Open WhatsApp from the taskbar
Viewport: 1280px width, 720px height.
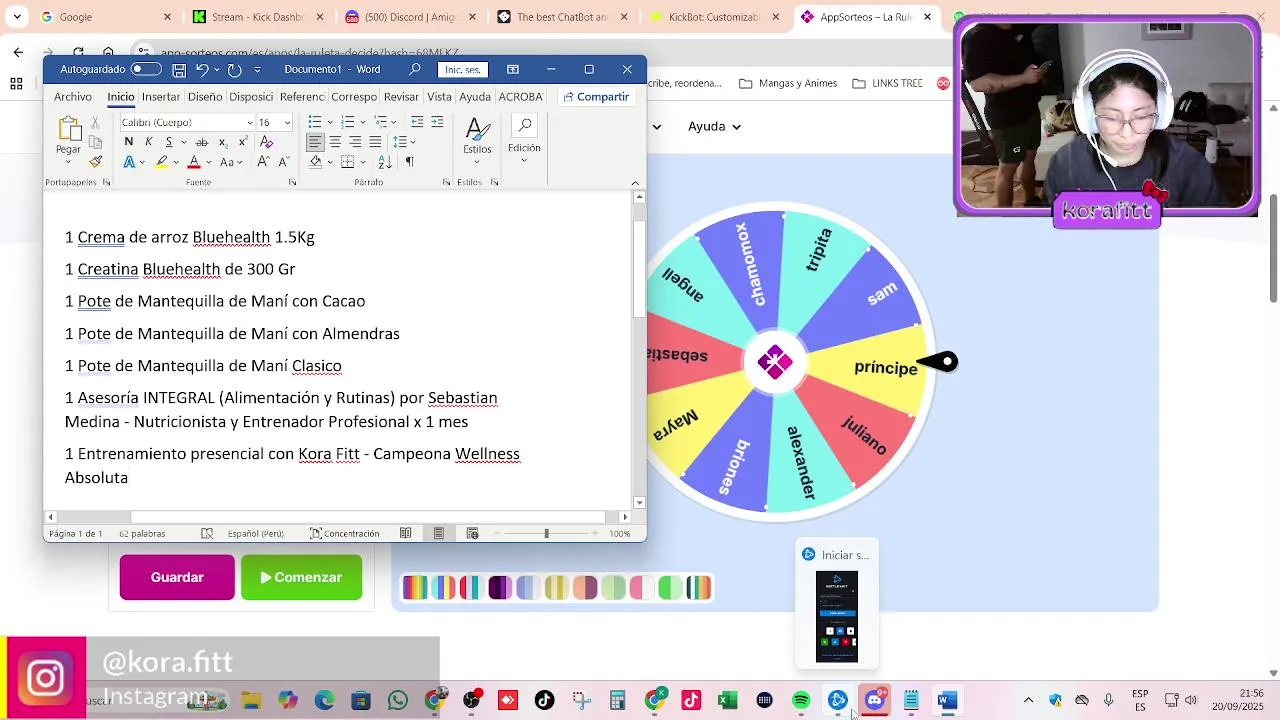point(398,700)
